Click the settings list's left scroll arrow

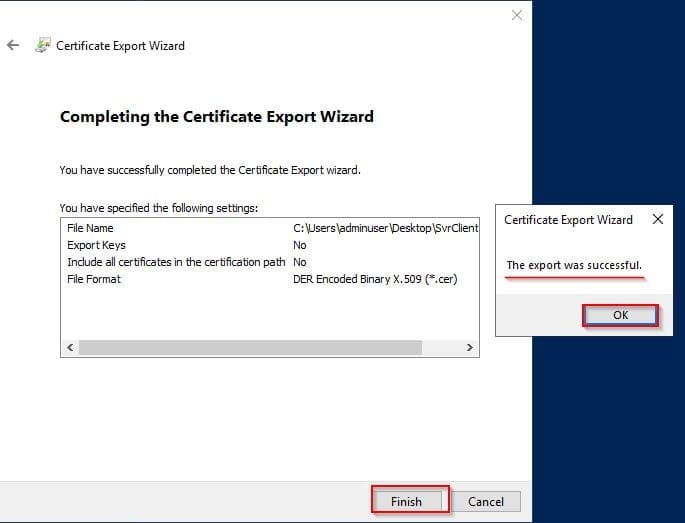(69, 347)
